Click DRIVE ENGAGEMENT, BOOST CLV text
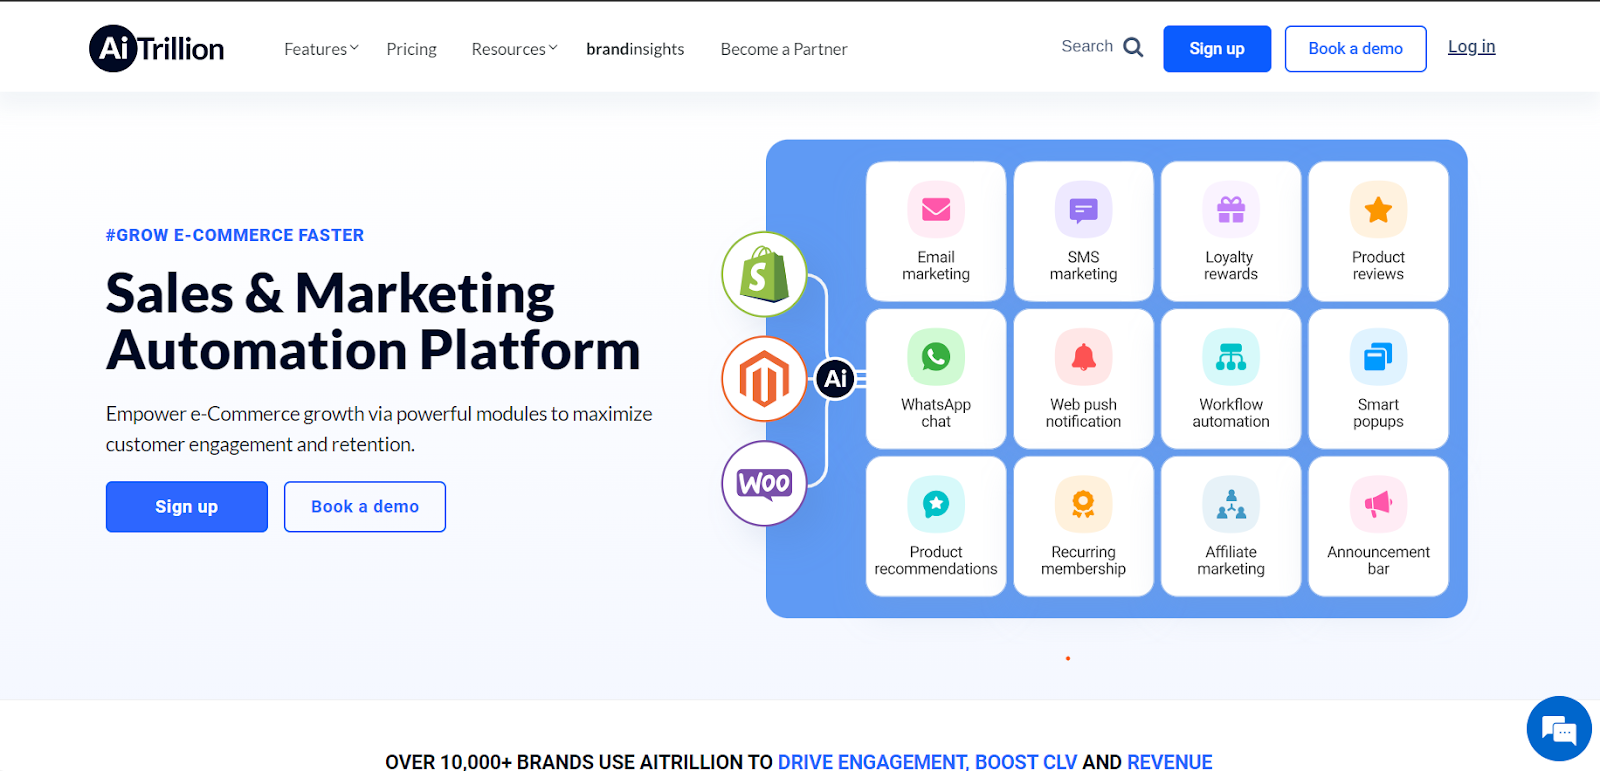This screenshot has height=771, width=1600. pos(927,762)
